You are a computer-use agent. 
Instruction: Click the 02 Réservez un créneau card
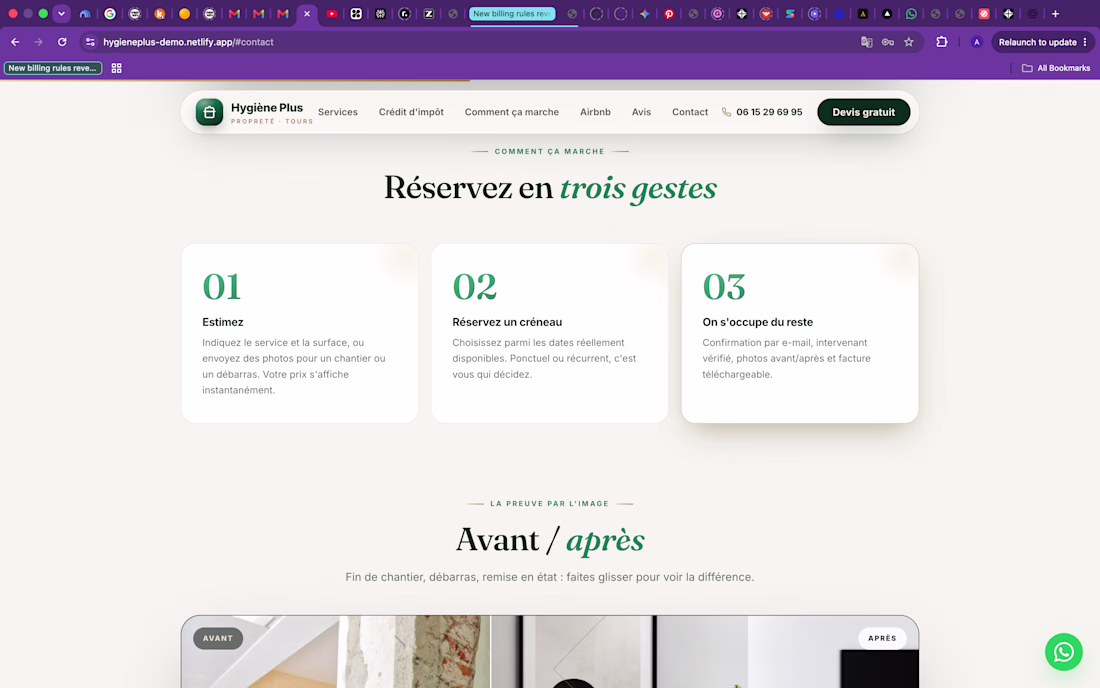550,333
